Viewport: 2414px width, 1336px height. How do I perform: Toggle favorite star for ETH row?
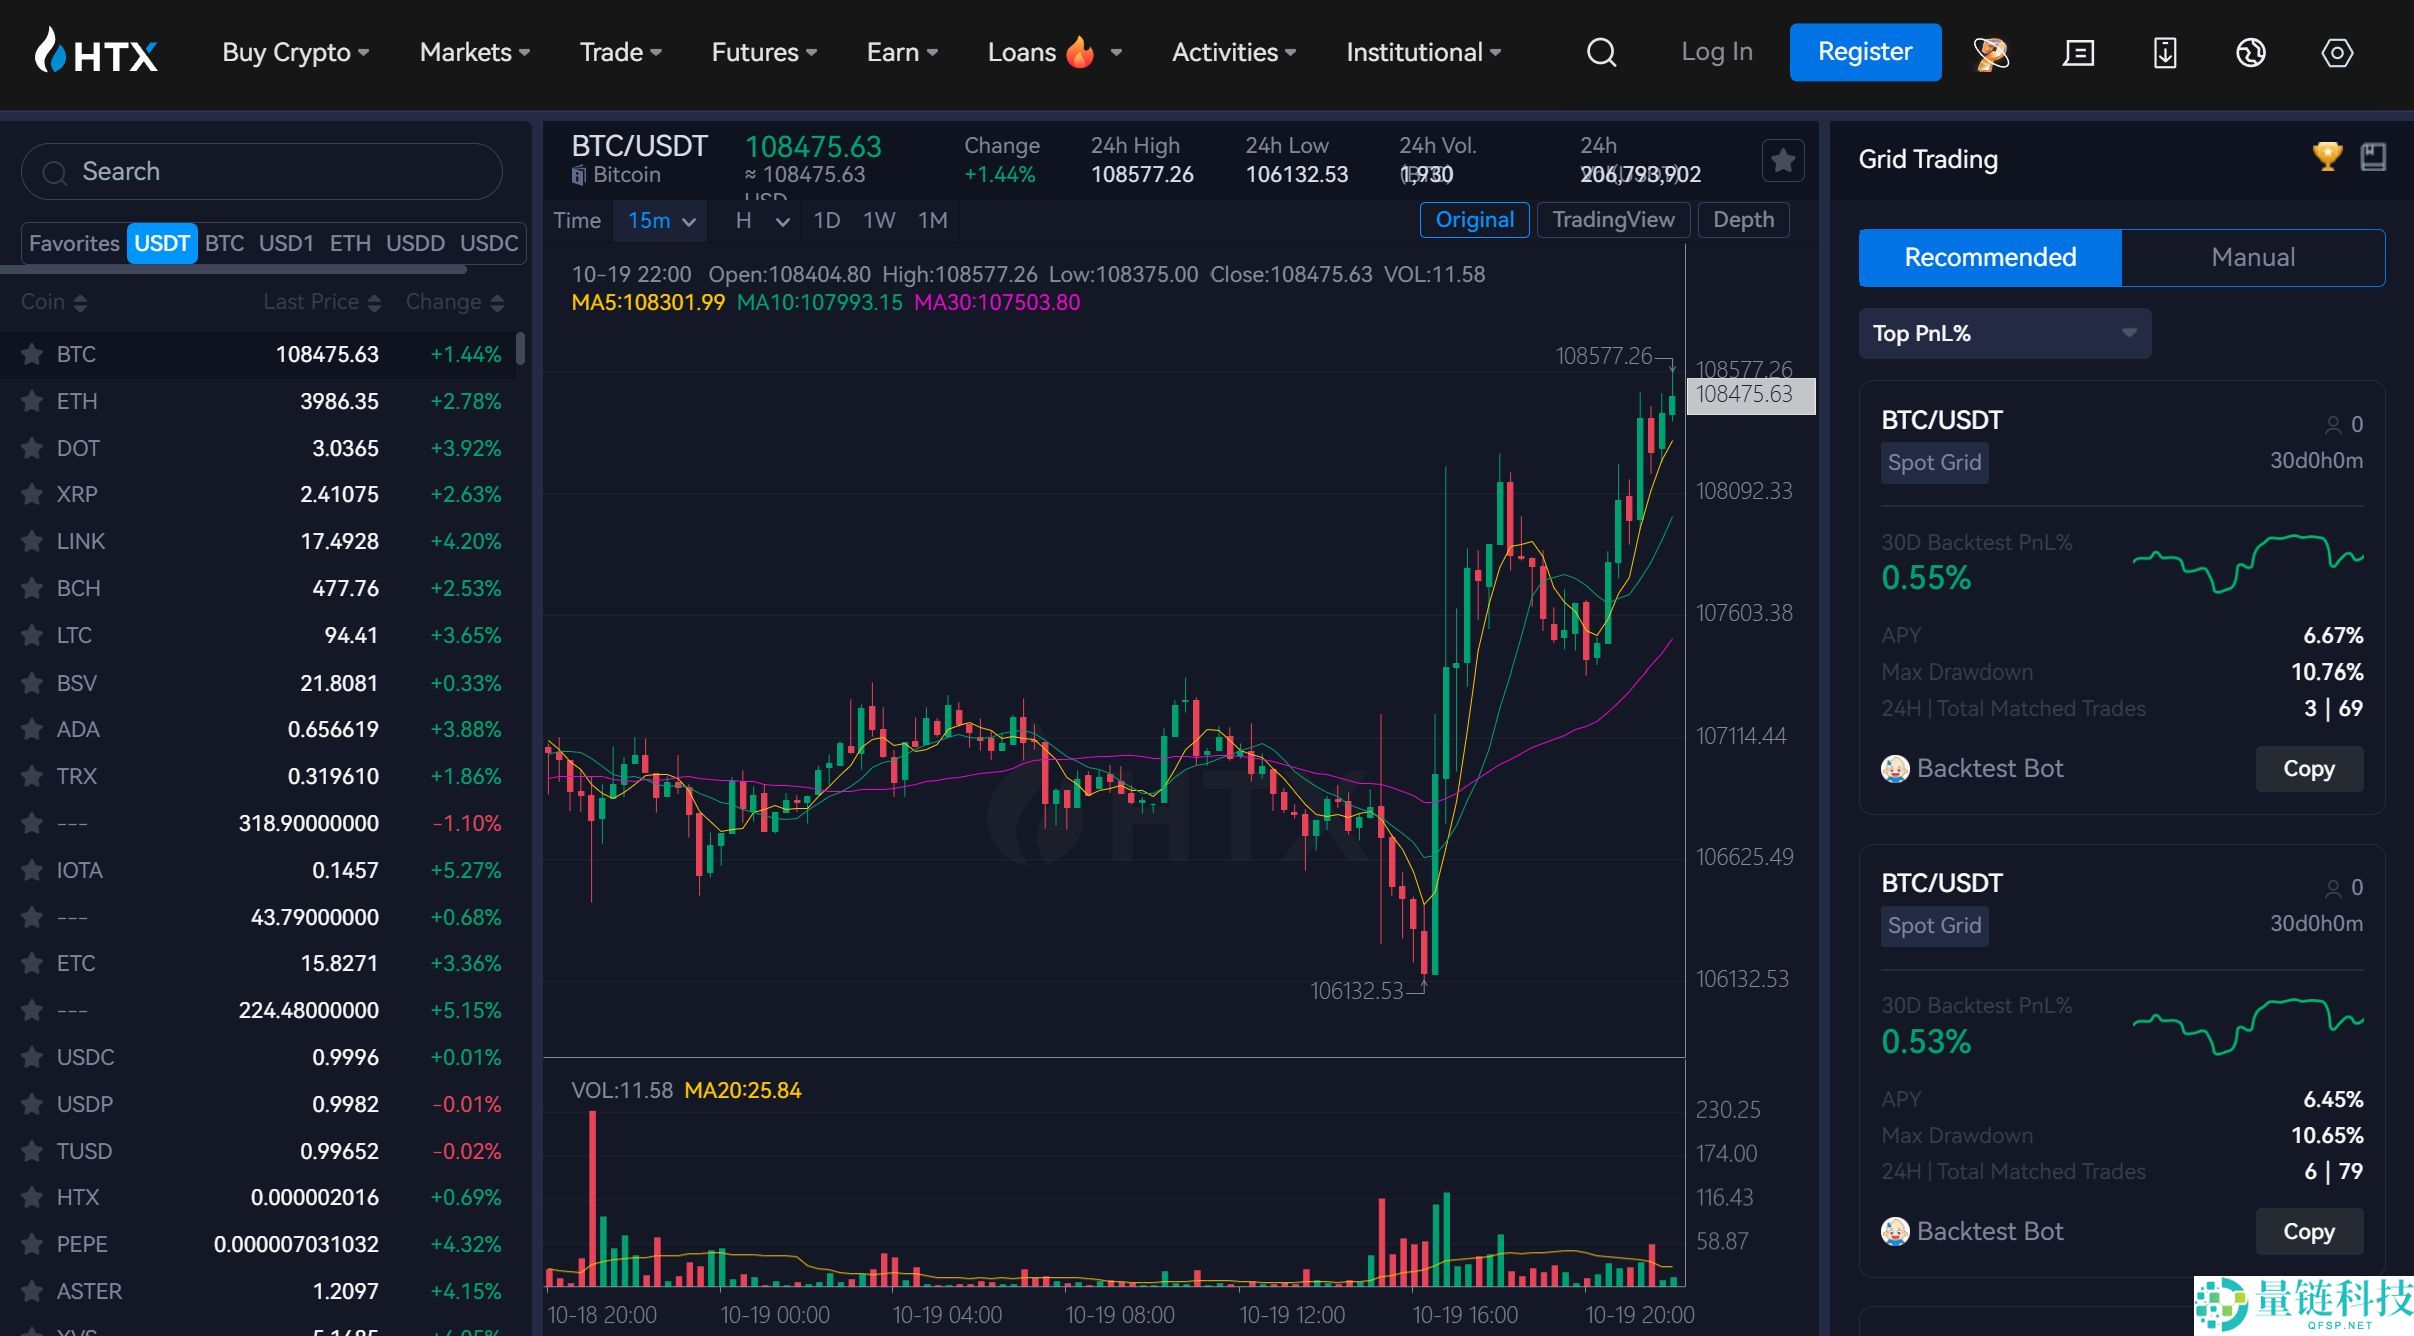[x=32, y=401]
